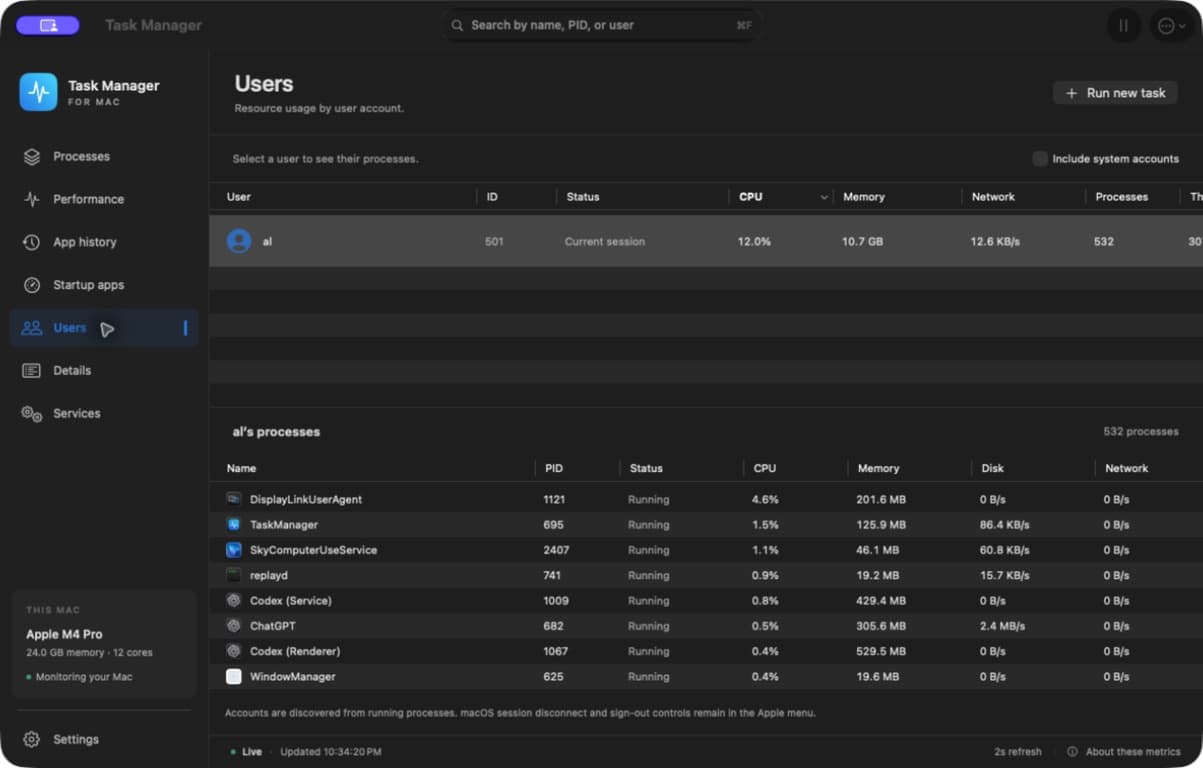Click the "2.4 MB/s" disk value
Screen dimensions: 1203x768
(x=1002, y=626)
